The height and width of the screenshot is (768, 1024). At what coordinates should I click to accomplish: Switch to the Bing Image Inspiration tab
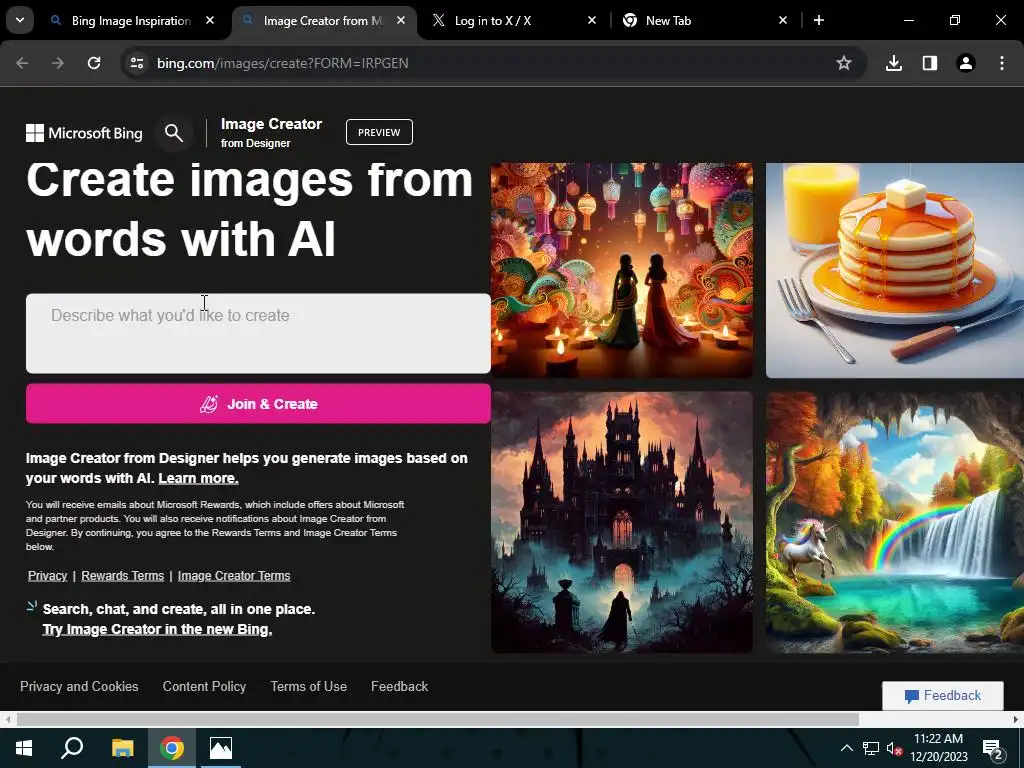[x=131, y=21]
